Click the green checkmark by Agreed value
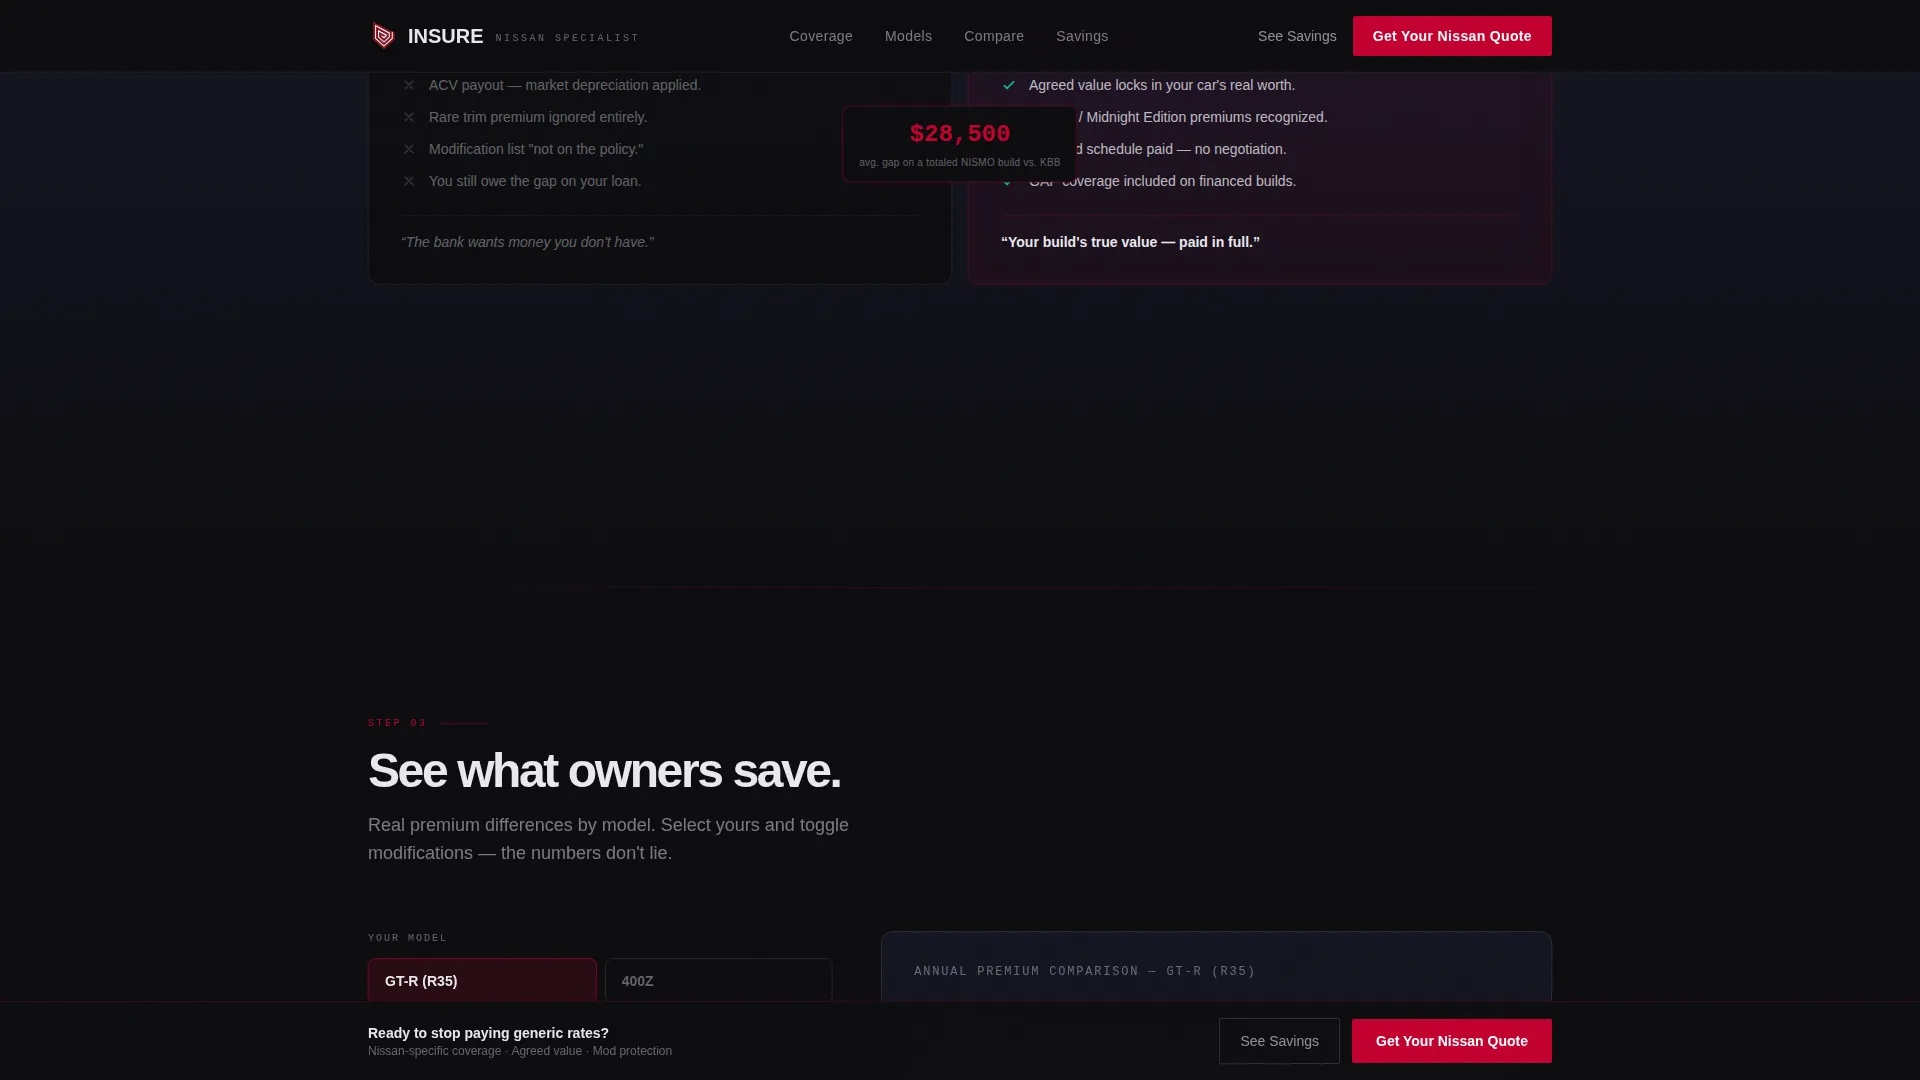 (x=1009, y=85)
